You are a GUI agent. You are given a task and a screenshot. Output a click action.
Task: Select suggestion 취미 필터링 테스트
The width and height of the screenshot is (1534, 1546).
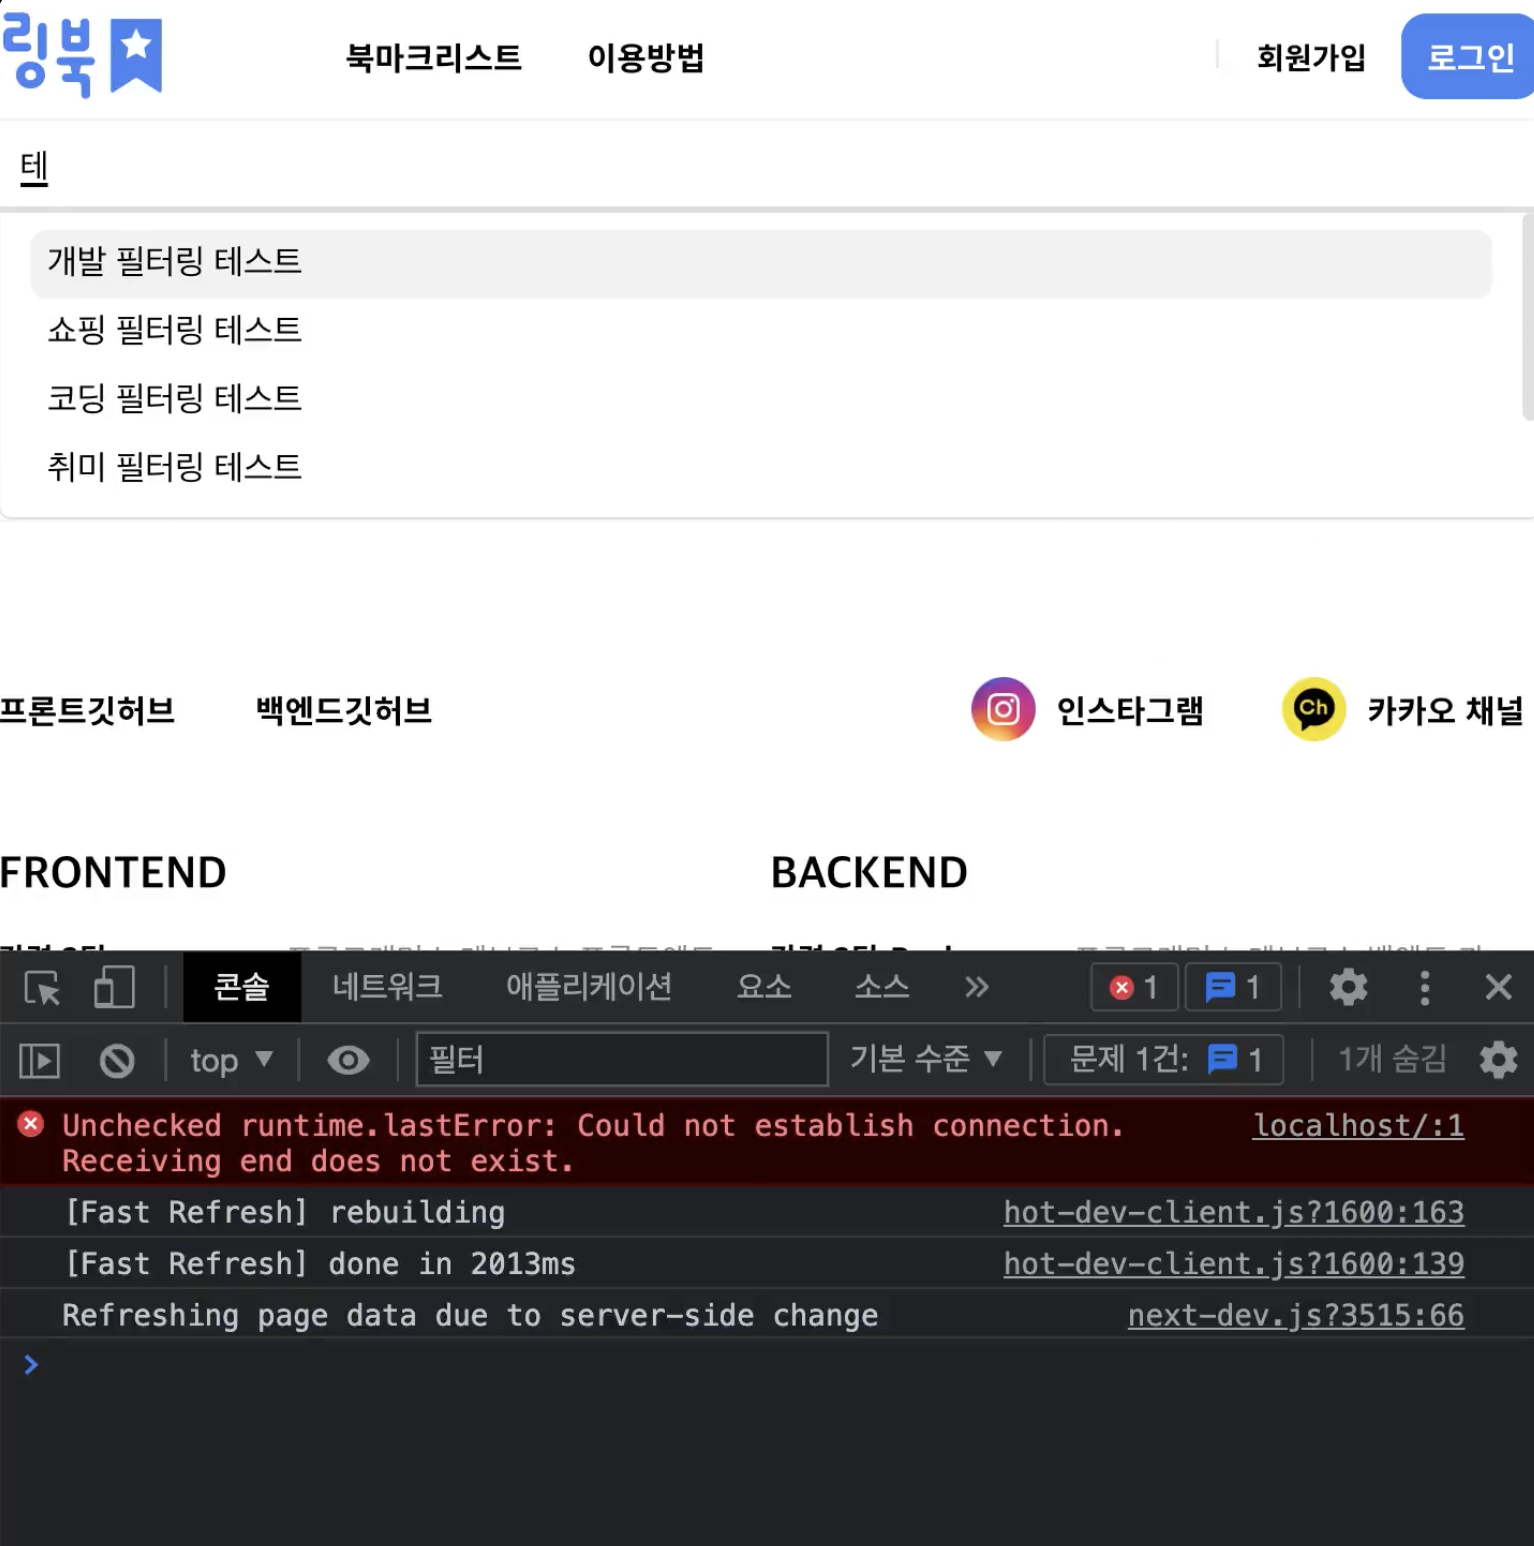[761, 467]
